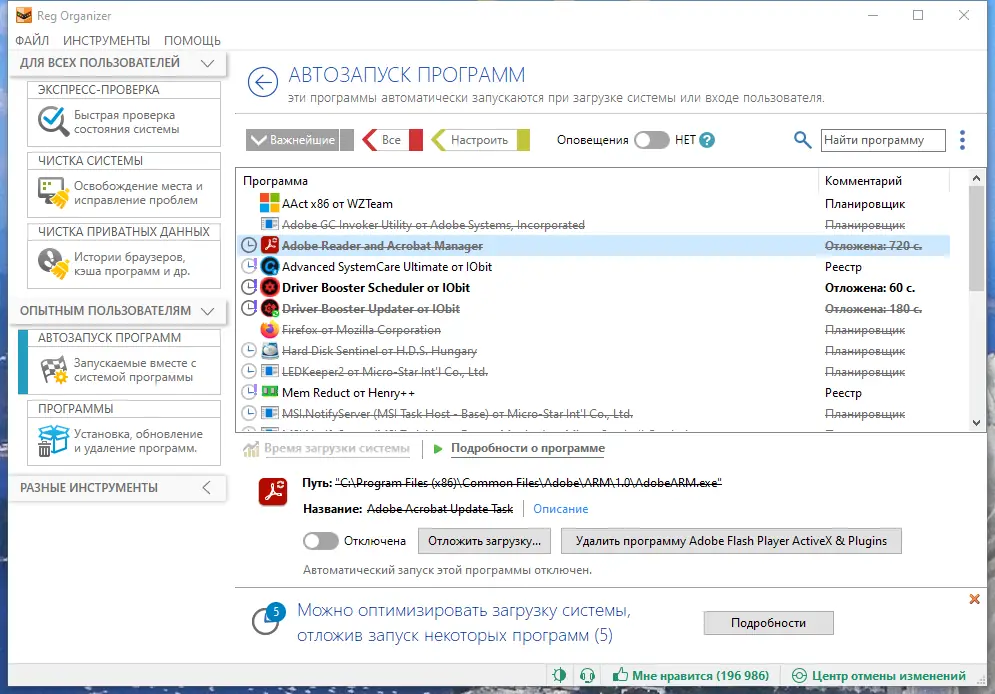The width and height of the screenshot is (995, 694).
Task: Click the Adobe Reader red PDF icon in the list
Action: tap(270, 246)
